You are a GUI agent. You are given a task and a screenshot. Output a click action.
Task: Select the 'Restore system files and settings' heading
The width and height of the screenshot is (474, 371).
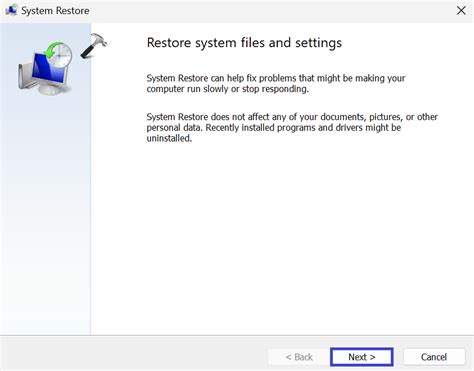tap(244, 43)
